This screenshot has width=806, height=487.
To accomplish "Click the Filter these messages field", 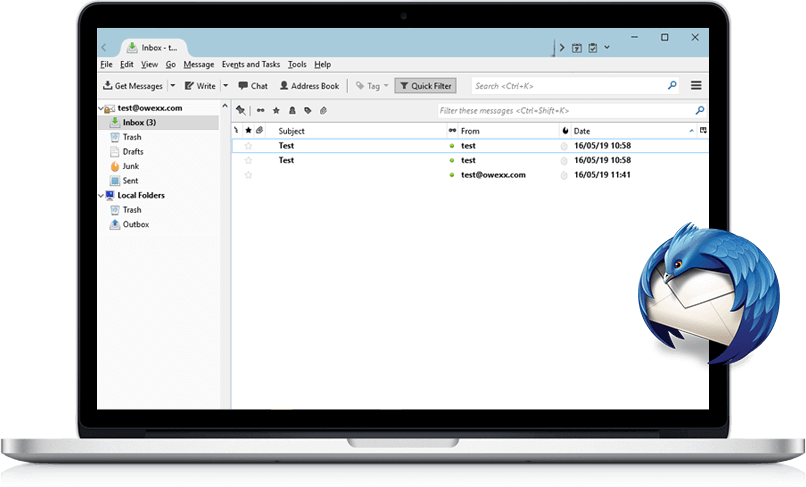I will (x=572, y=111).
